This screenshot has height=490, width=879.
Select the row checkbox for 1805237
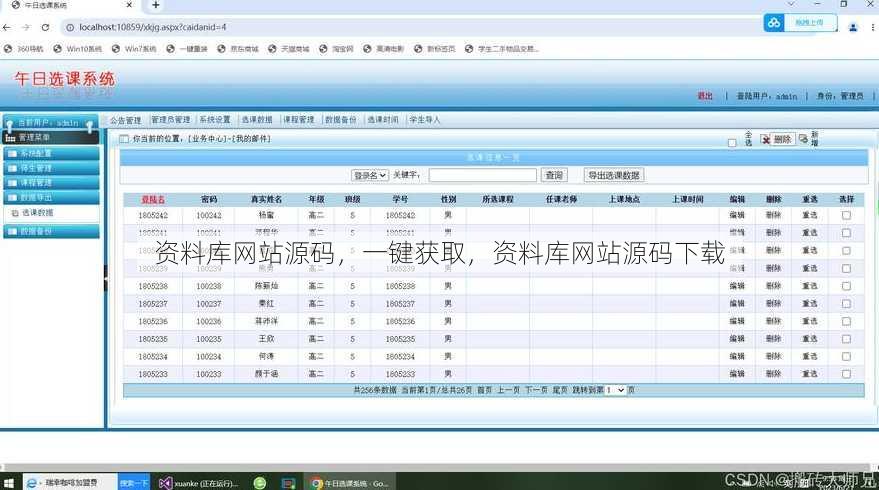click(x=846, y=304)
